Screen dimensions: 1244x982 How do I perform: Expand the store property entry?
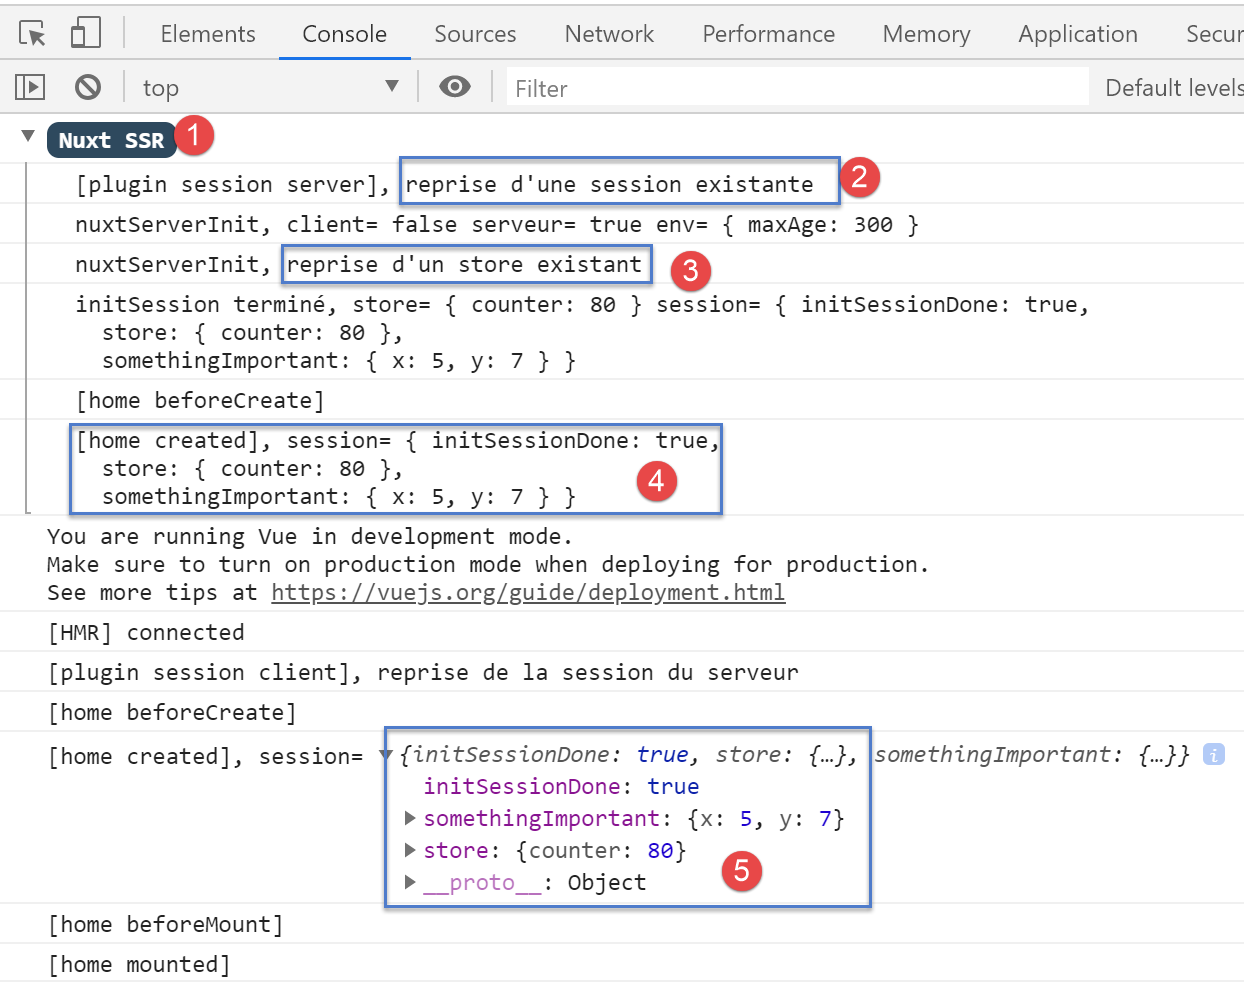(x=410, y=851)
